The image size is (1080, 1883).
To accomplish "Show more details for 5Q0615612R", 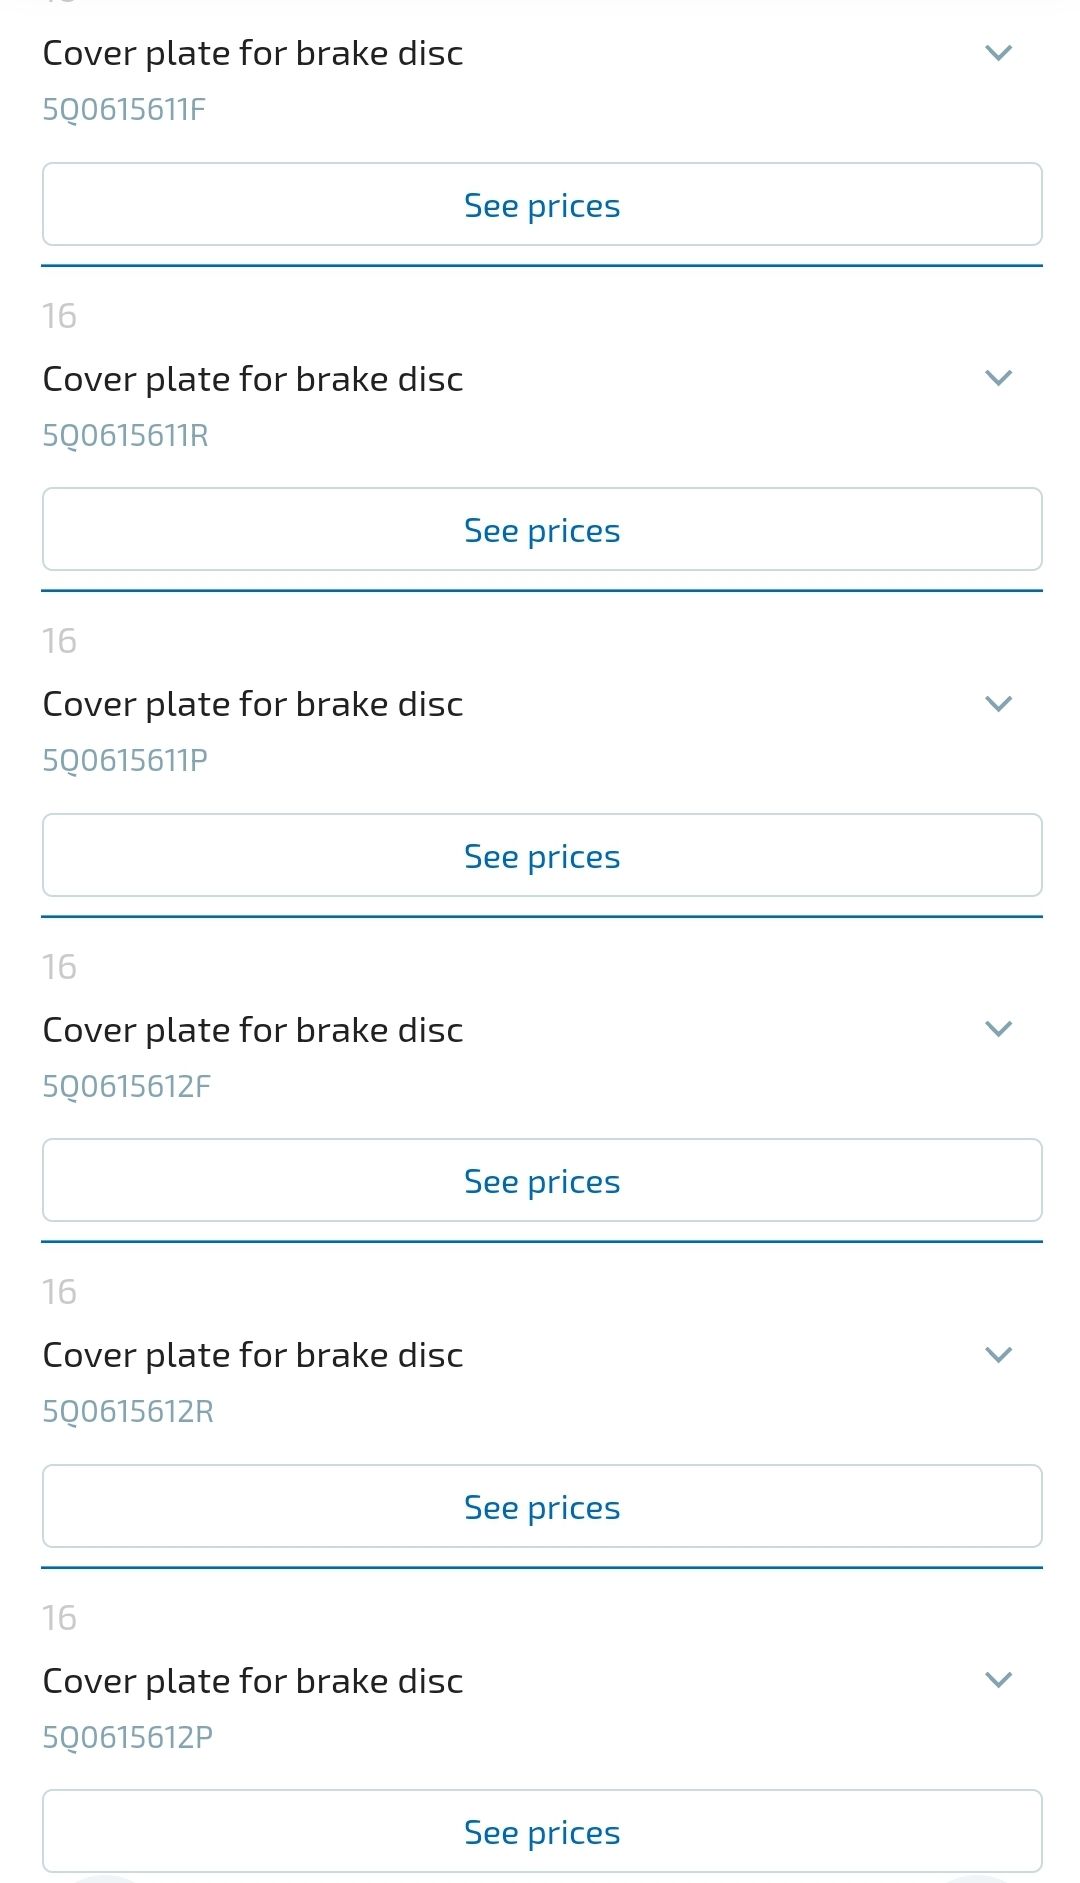I will pos(998,1355).
